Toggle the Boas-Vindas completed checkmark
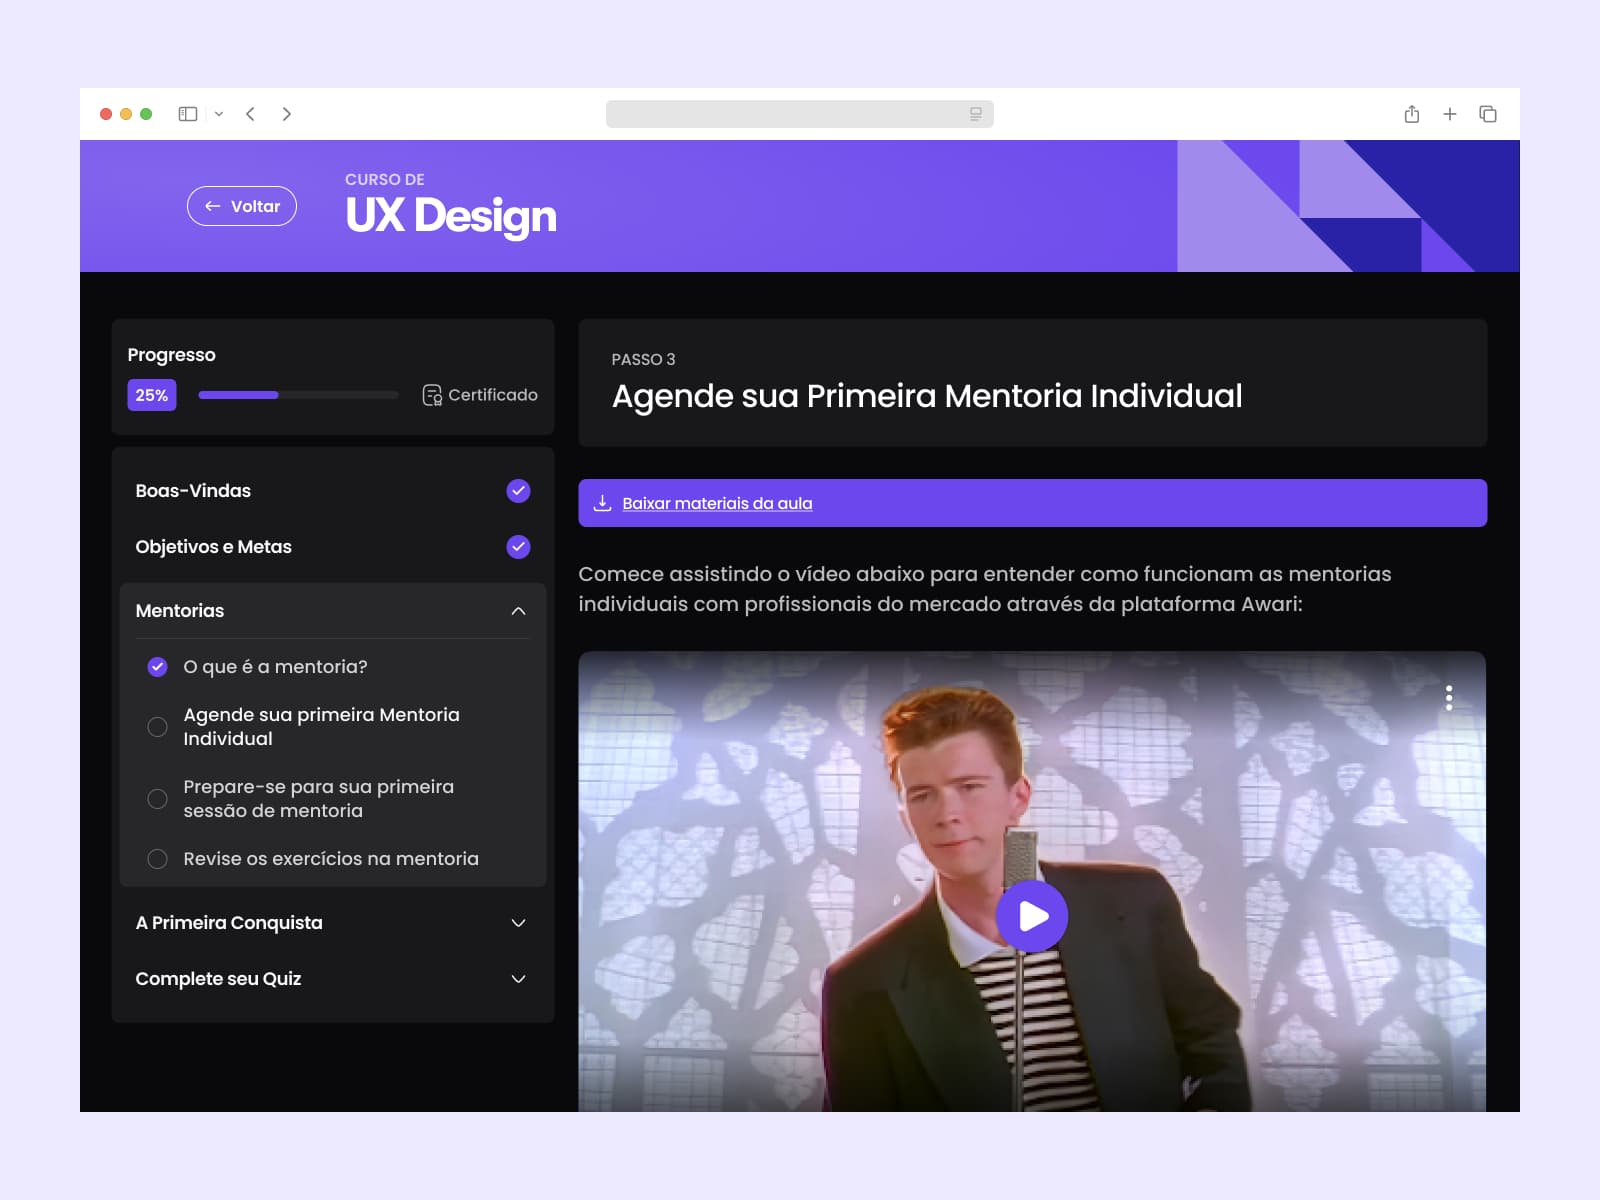Image resolution: width=1600 pixels, height=1200 pixels. [518, 491]
